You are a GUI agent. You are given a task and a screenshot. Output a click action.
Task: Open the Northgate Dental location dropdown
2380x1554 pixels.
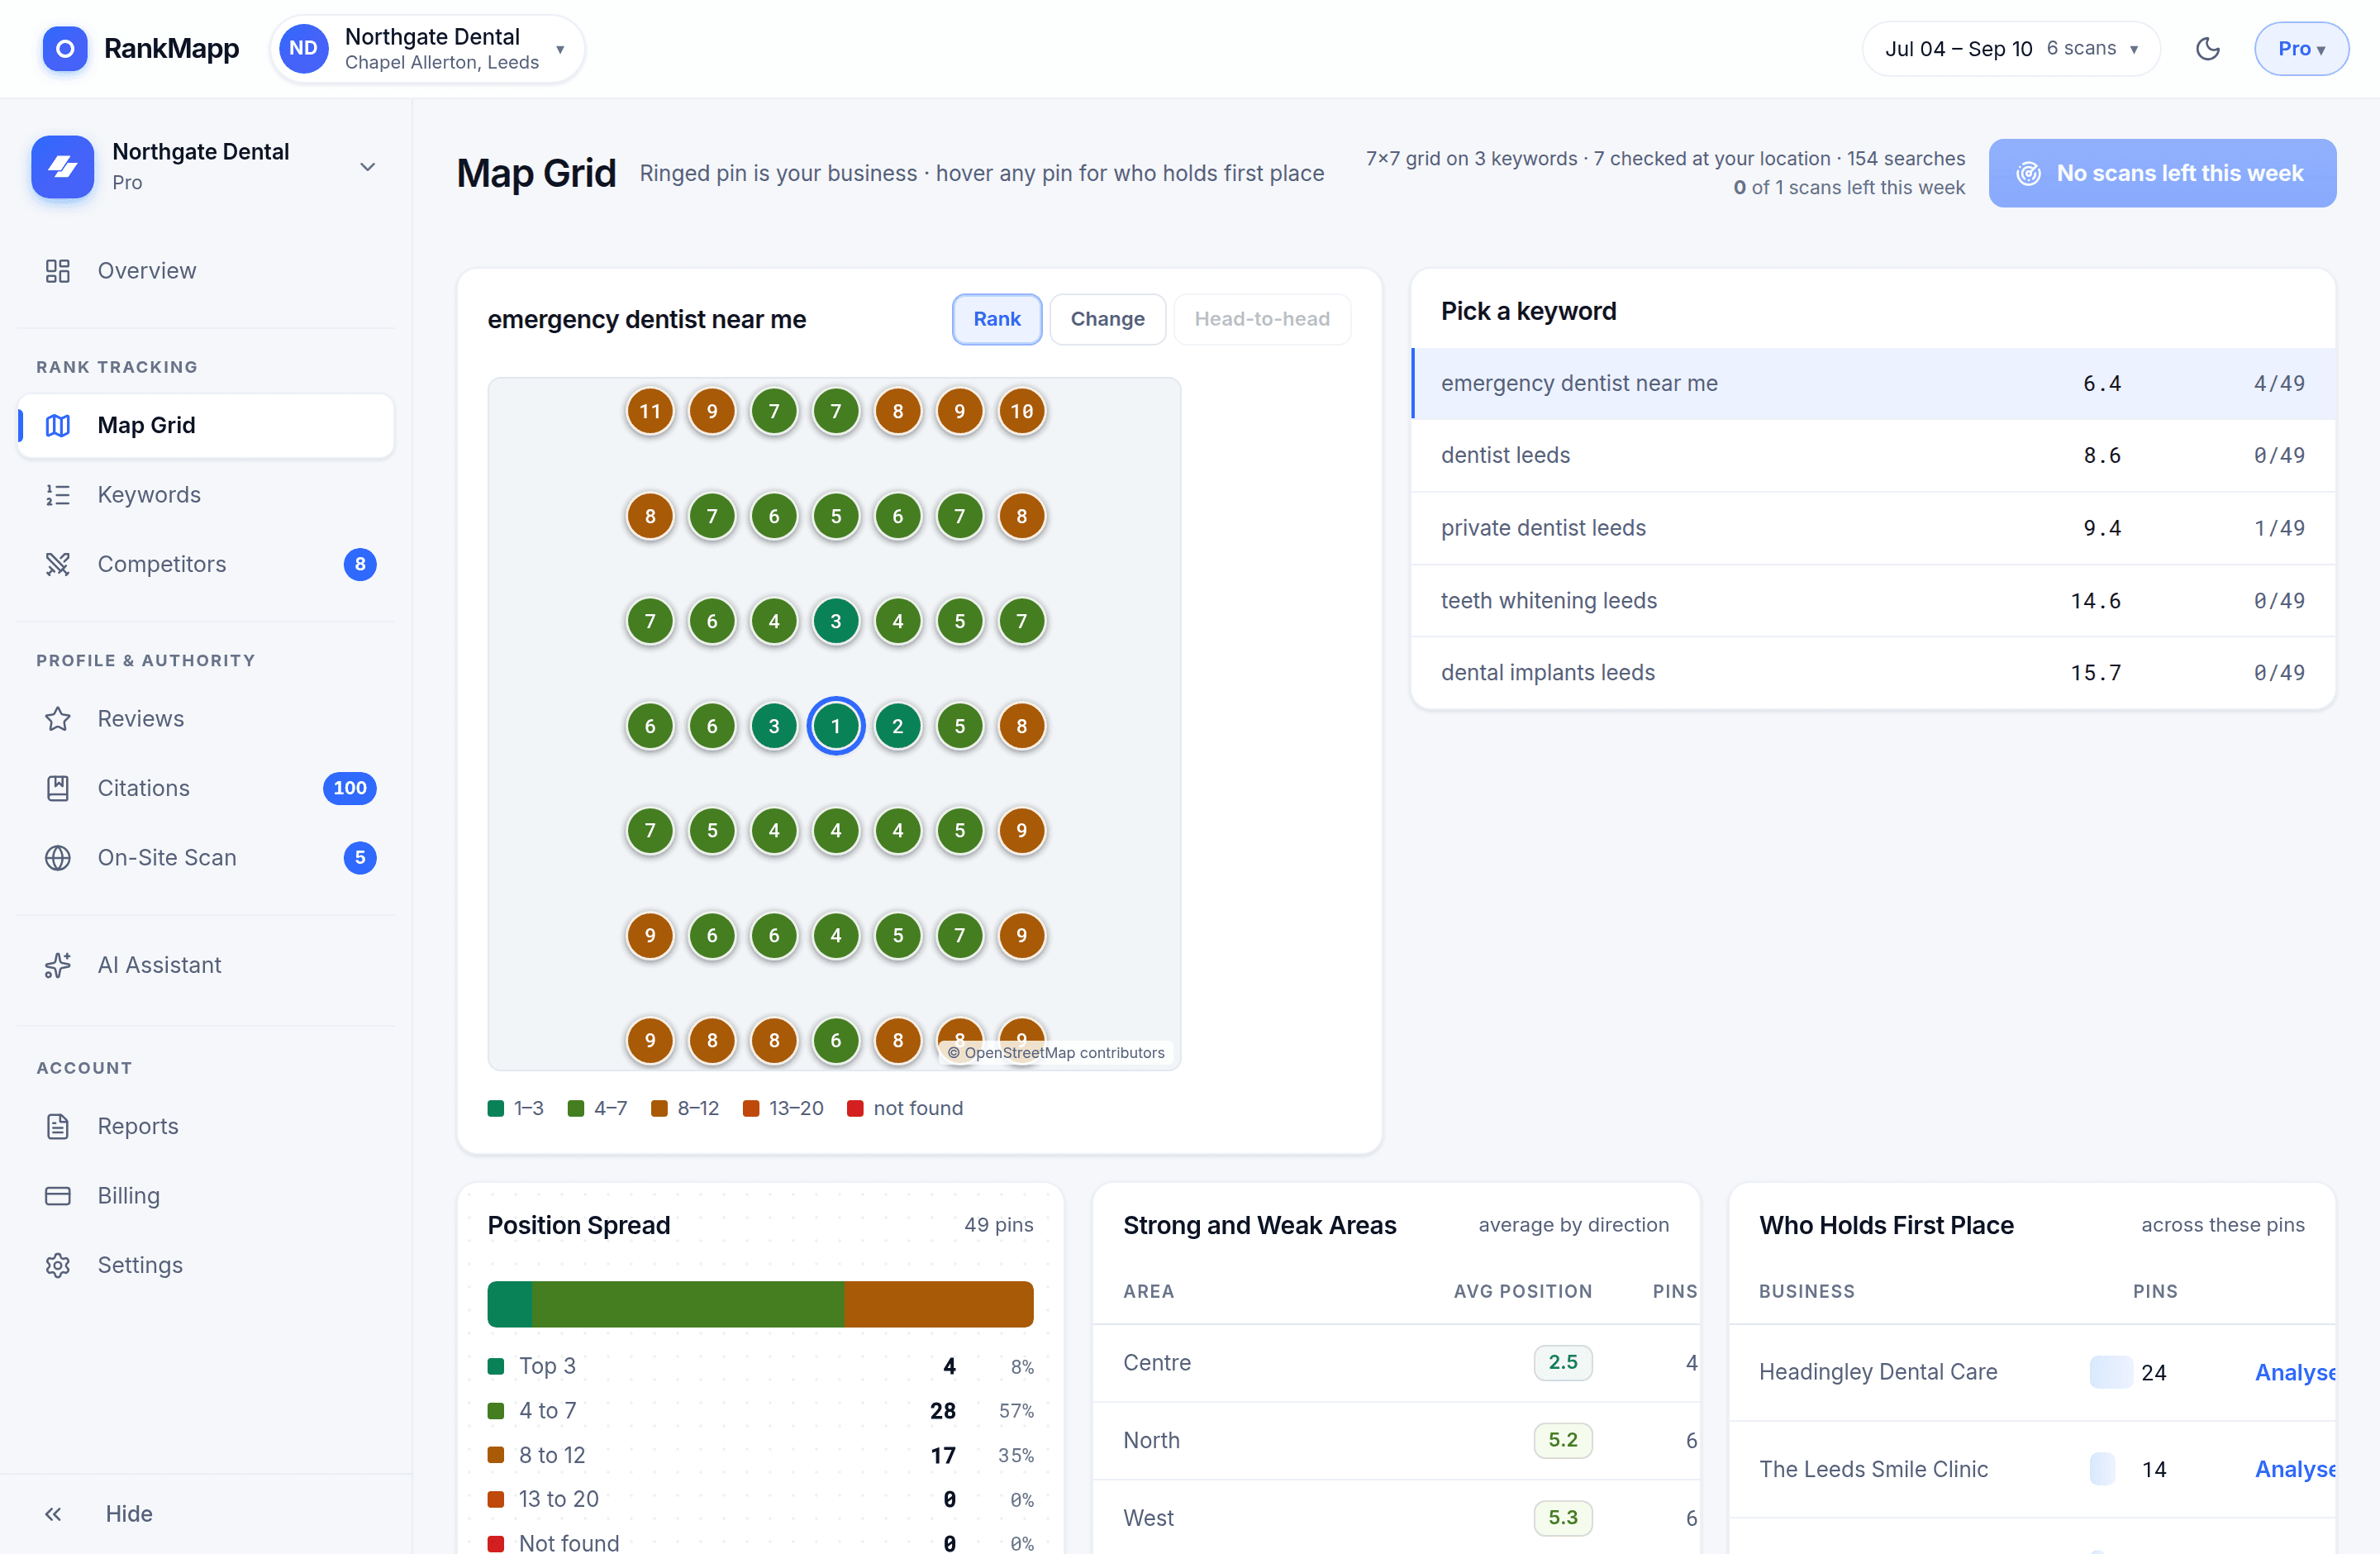tap(428, 48)
